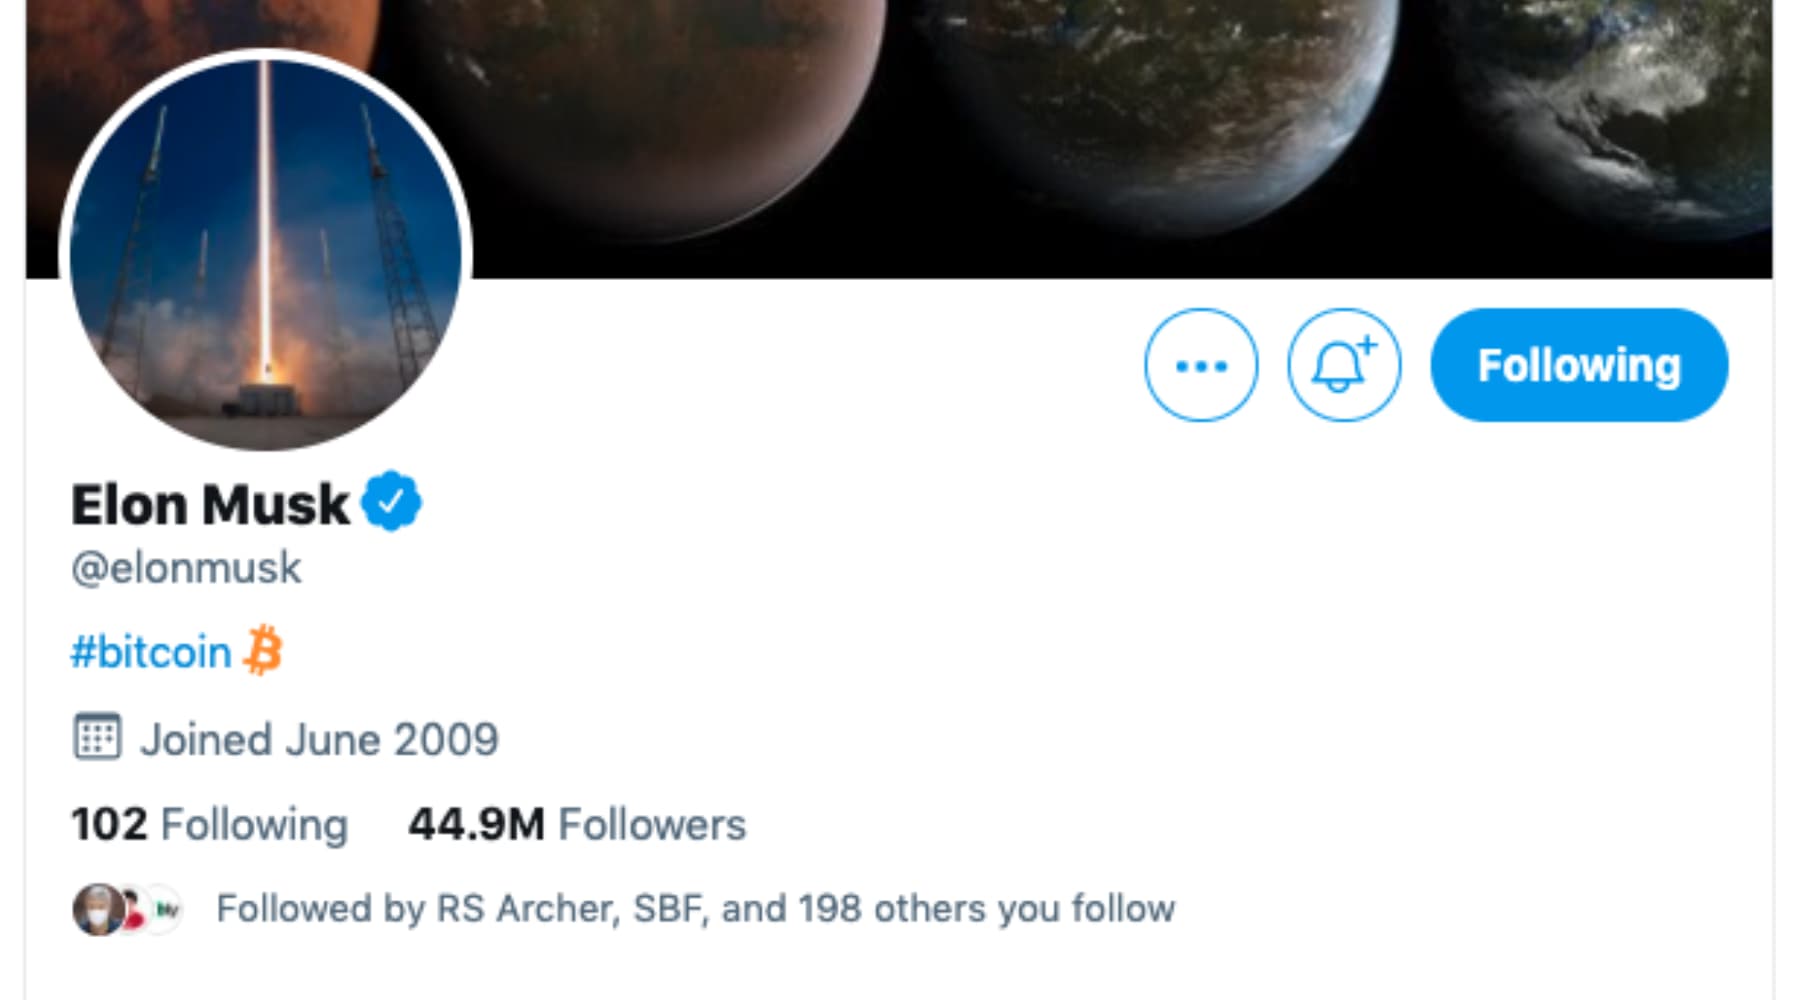Click the Elon Musk display name
Image resolution: width=1800 pixels, height=1000 pixels.
pyautogui.click(x=210, y=504)
